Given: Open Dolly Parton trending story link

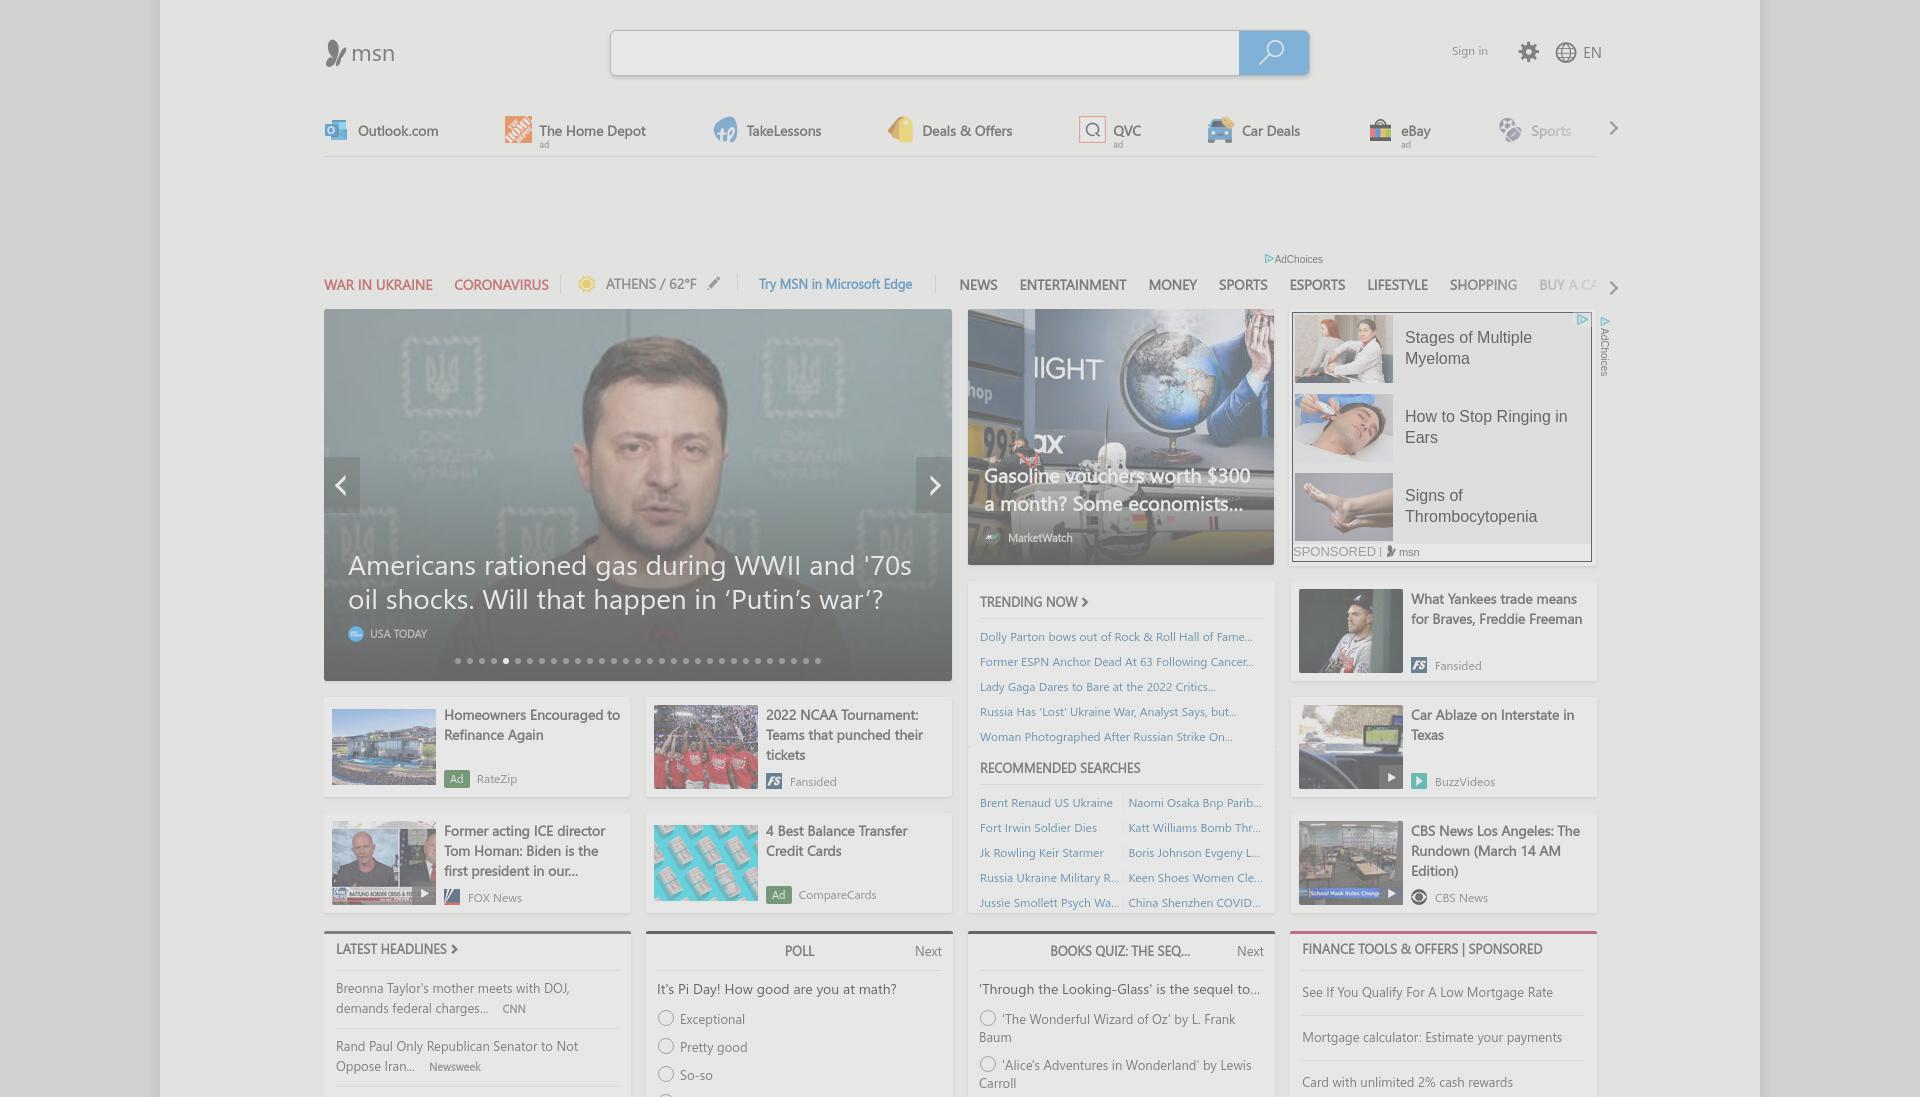Looking at the screenshot, I should point(1116,637).
